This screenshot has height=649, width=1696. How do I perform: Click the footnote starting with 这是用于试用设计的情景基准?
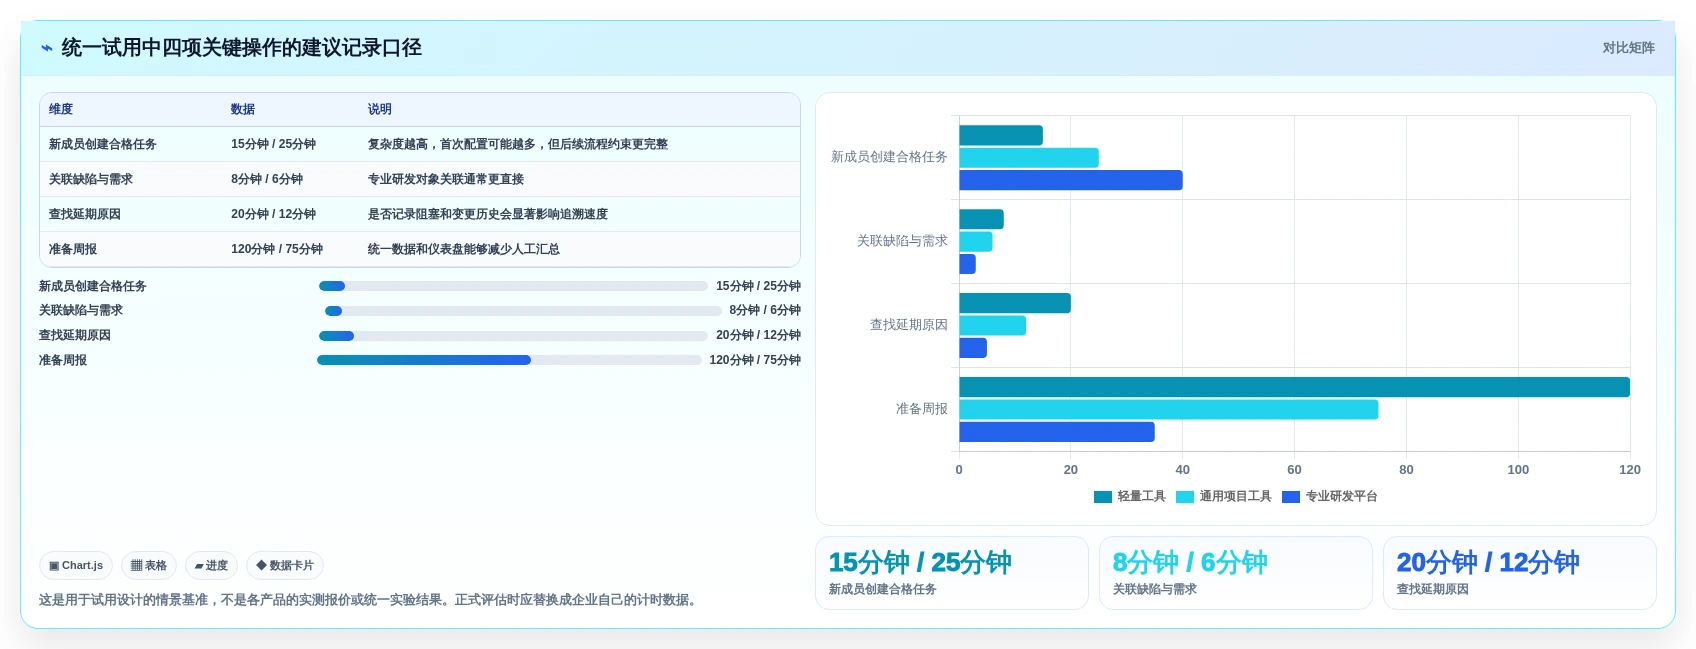click(x=370, y=600)
